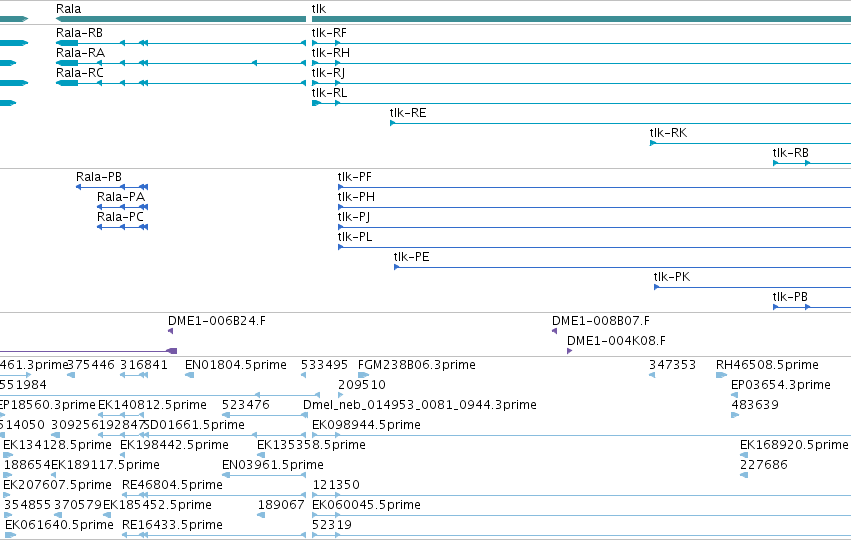Select the tlk-RL transcript label
Image resolution: width=851 pixels, height=540 pixels.
pos(329,93)
